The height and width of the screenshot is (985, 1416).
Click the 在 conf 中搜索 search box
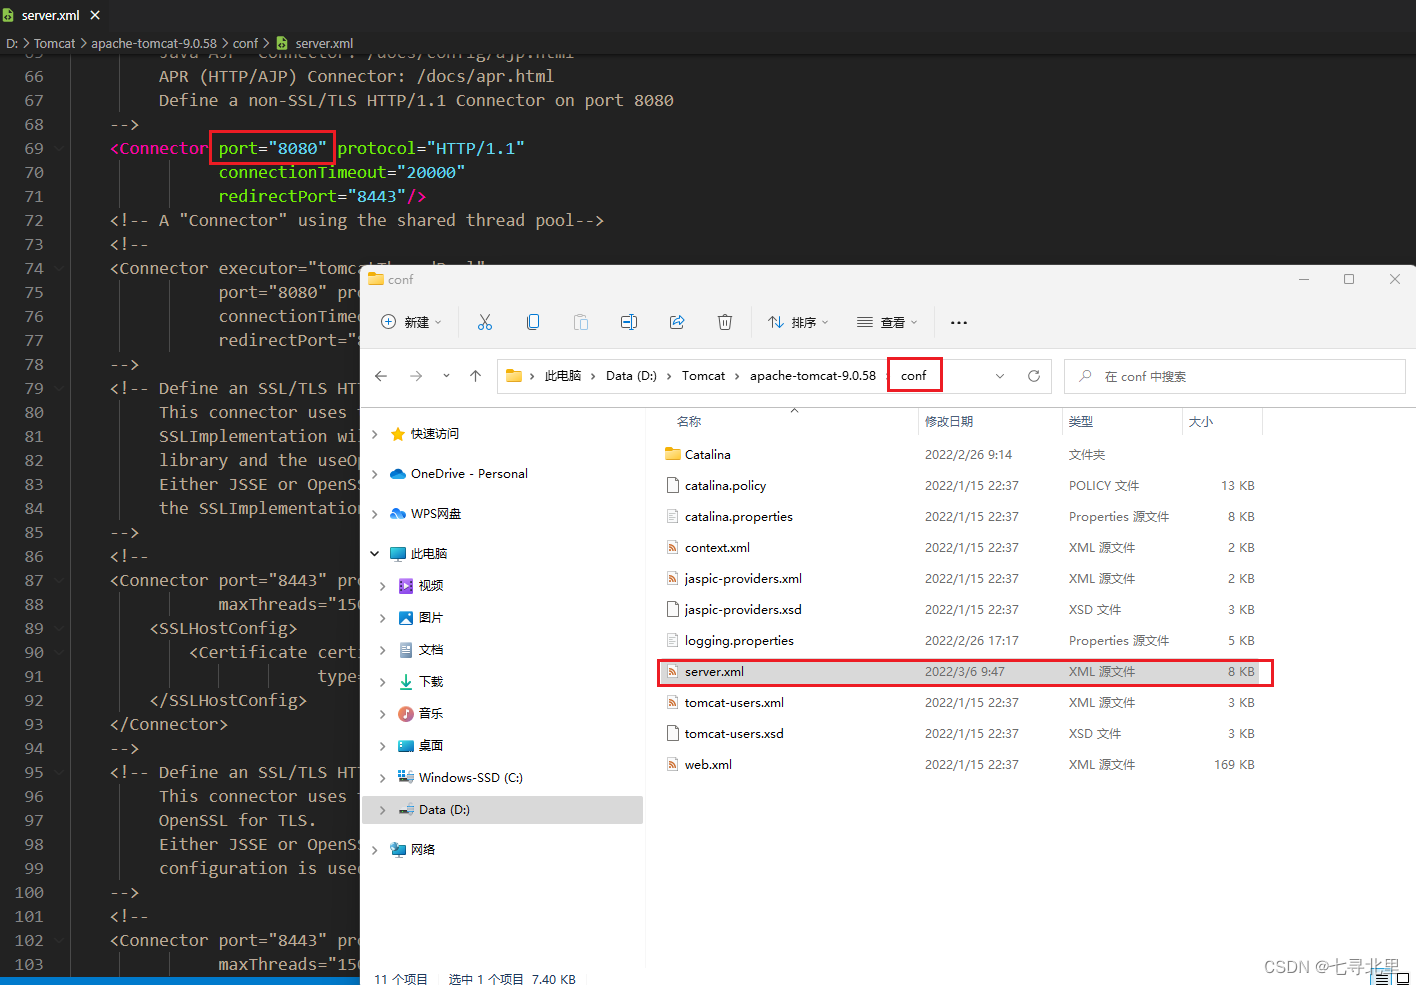[1235, 376]
